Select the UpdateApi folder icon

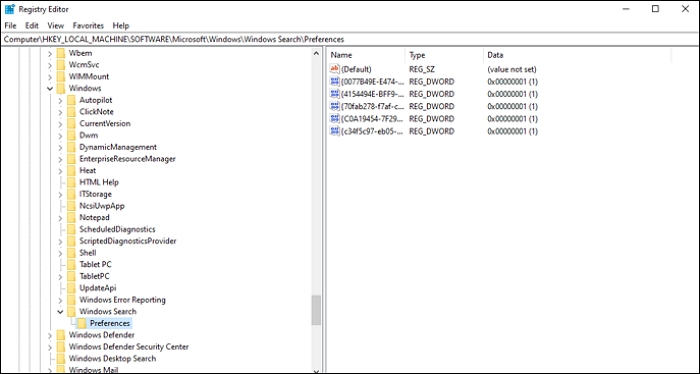[71, 288]
